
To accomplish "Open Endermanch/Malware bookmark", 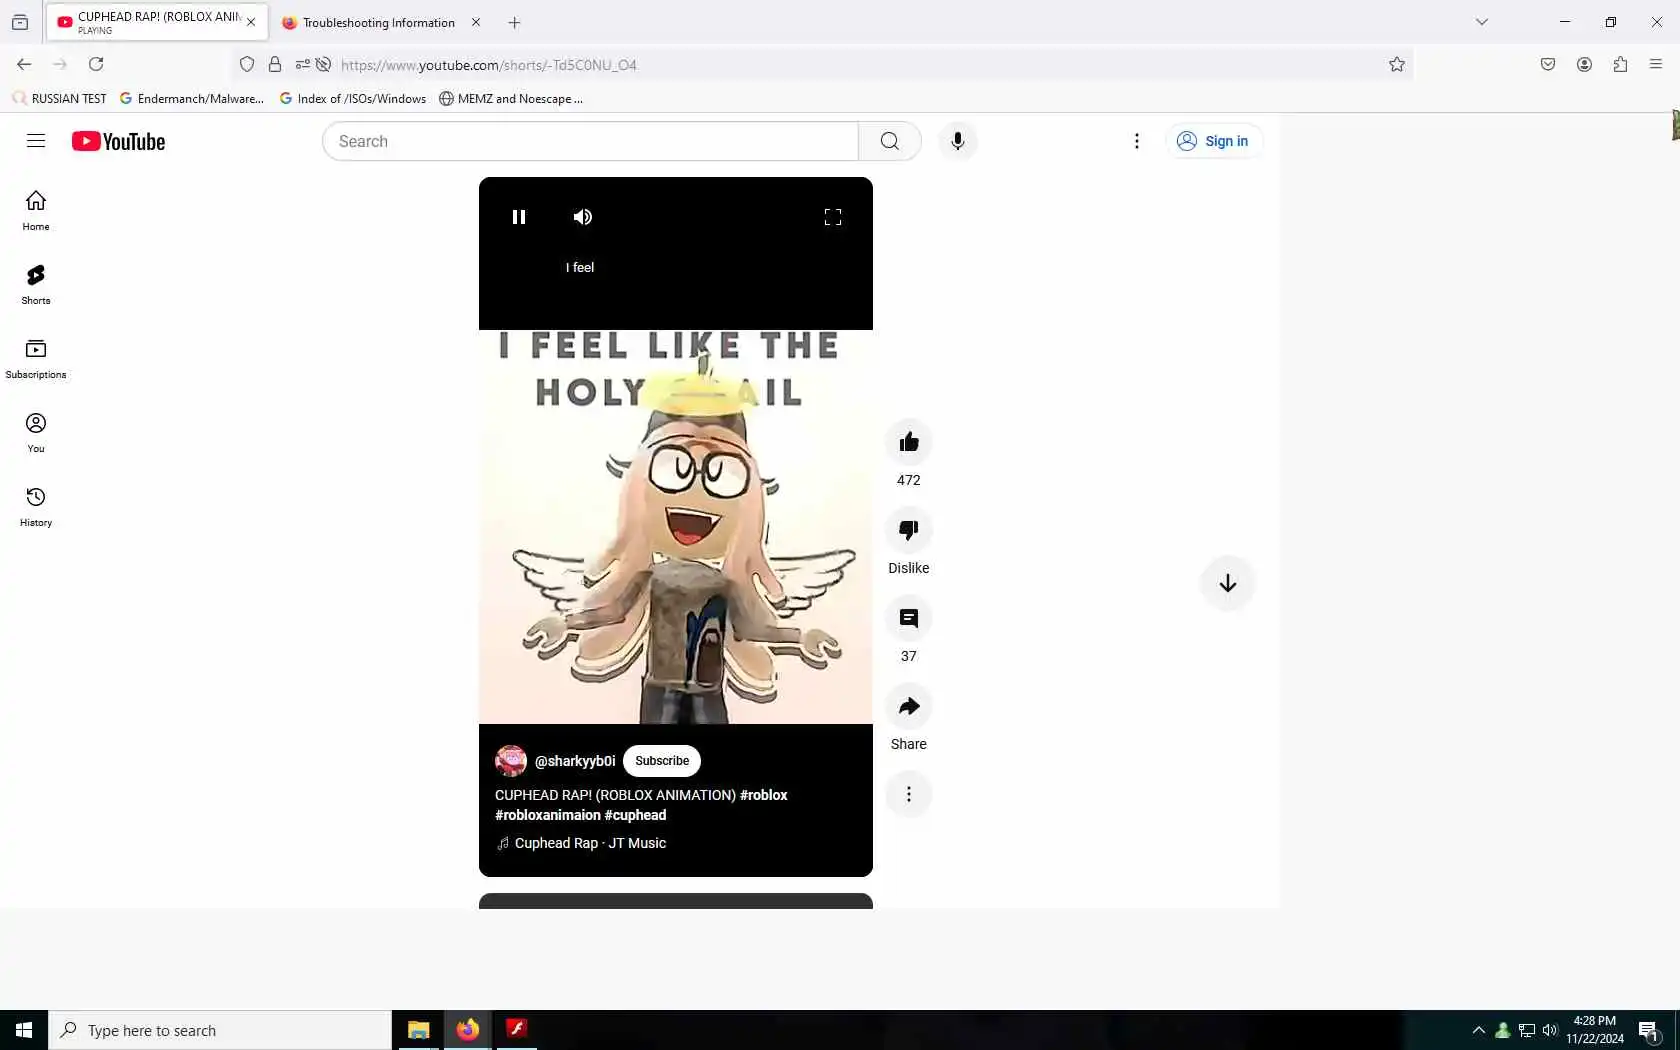I will click(x=192, y=98).
